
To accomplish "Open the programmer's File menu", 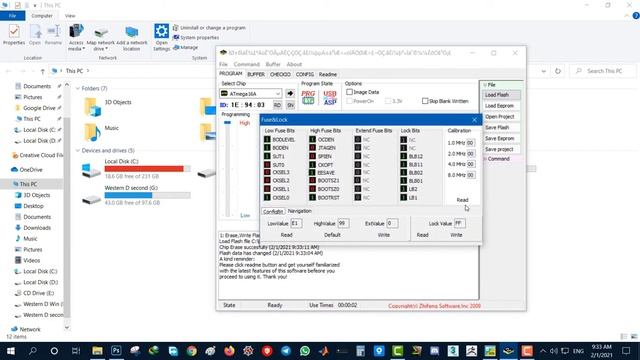I will [x=223, y=64].
